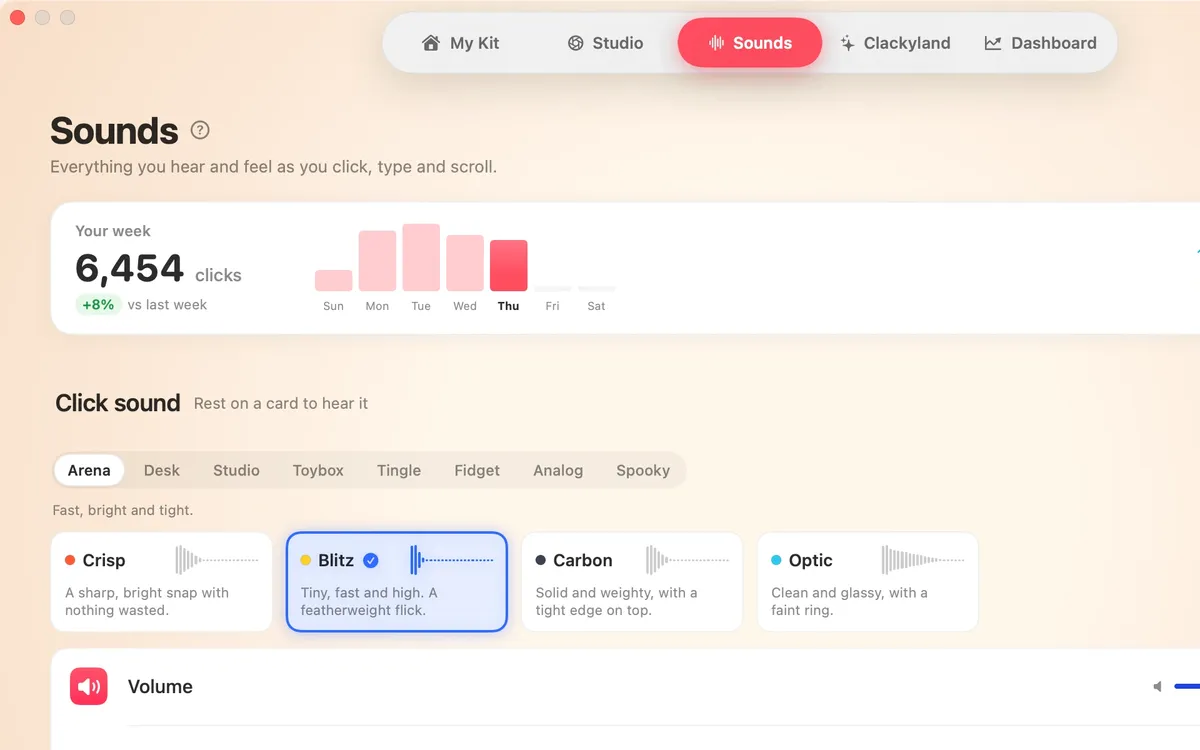Select the Crisp click sound card
The image size is (1200, 750).
click(x=162, y=582)
